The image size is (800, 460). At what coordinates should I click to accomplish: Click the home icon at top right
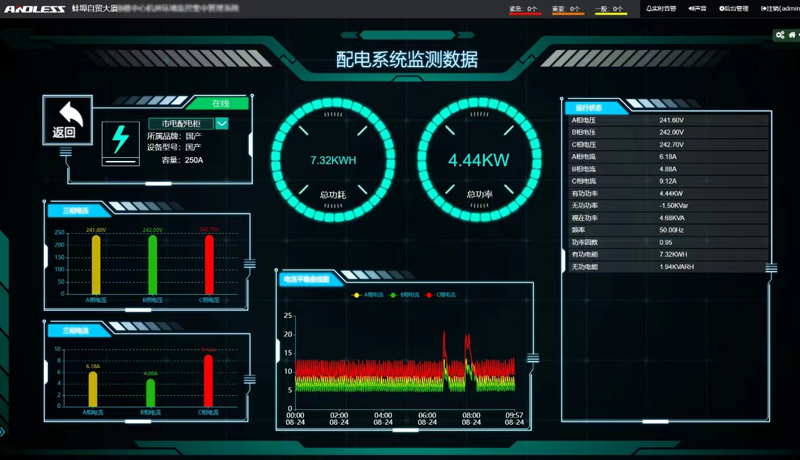pos(793,35)
